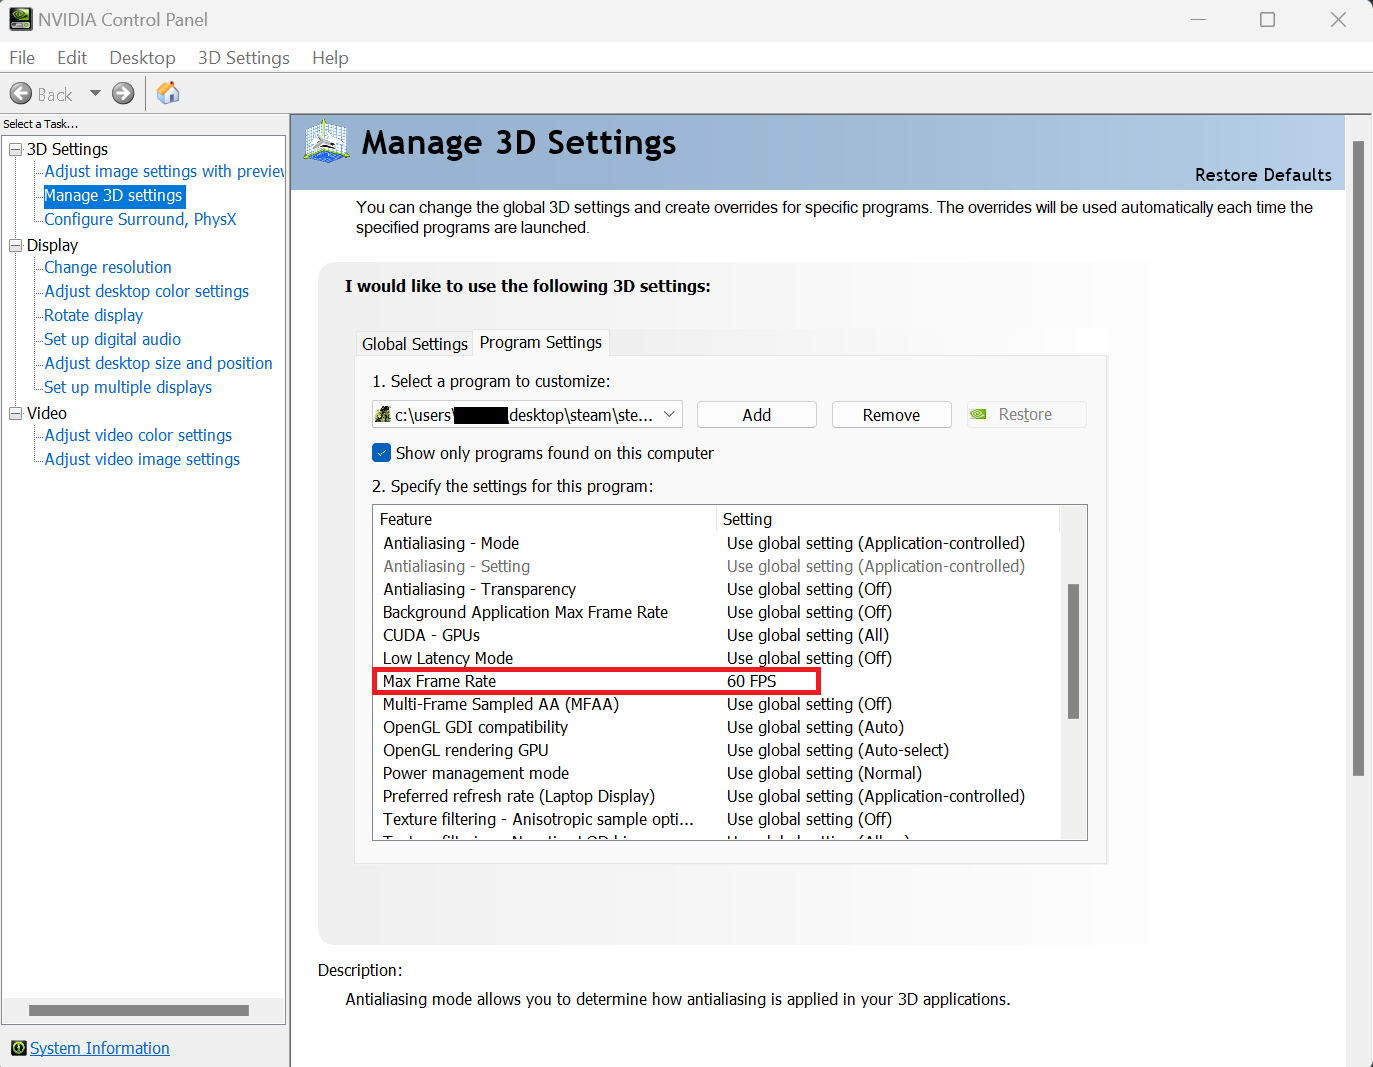Select Background Application Max Frame Rate row
The height and width of the screenshot is (1067, 1373).
coord(716,612)
